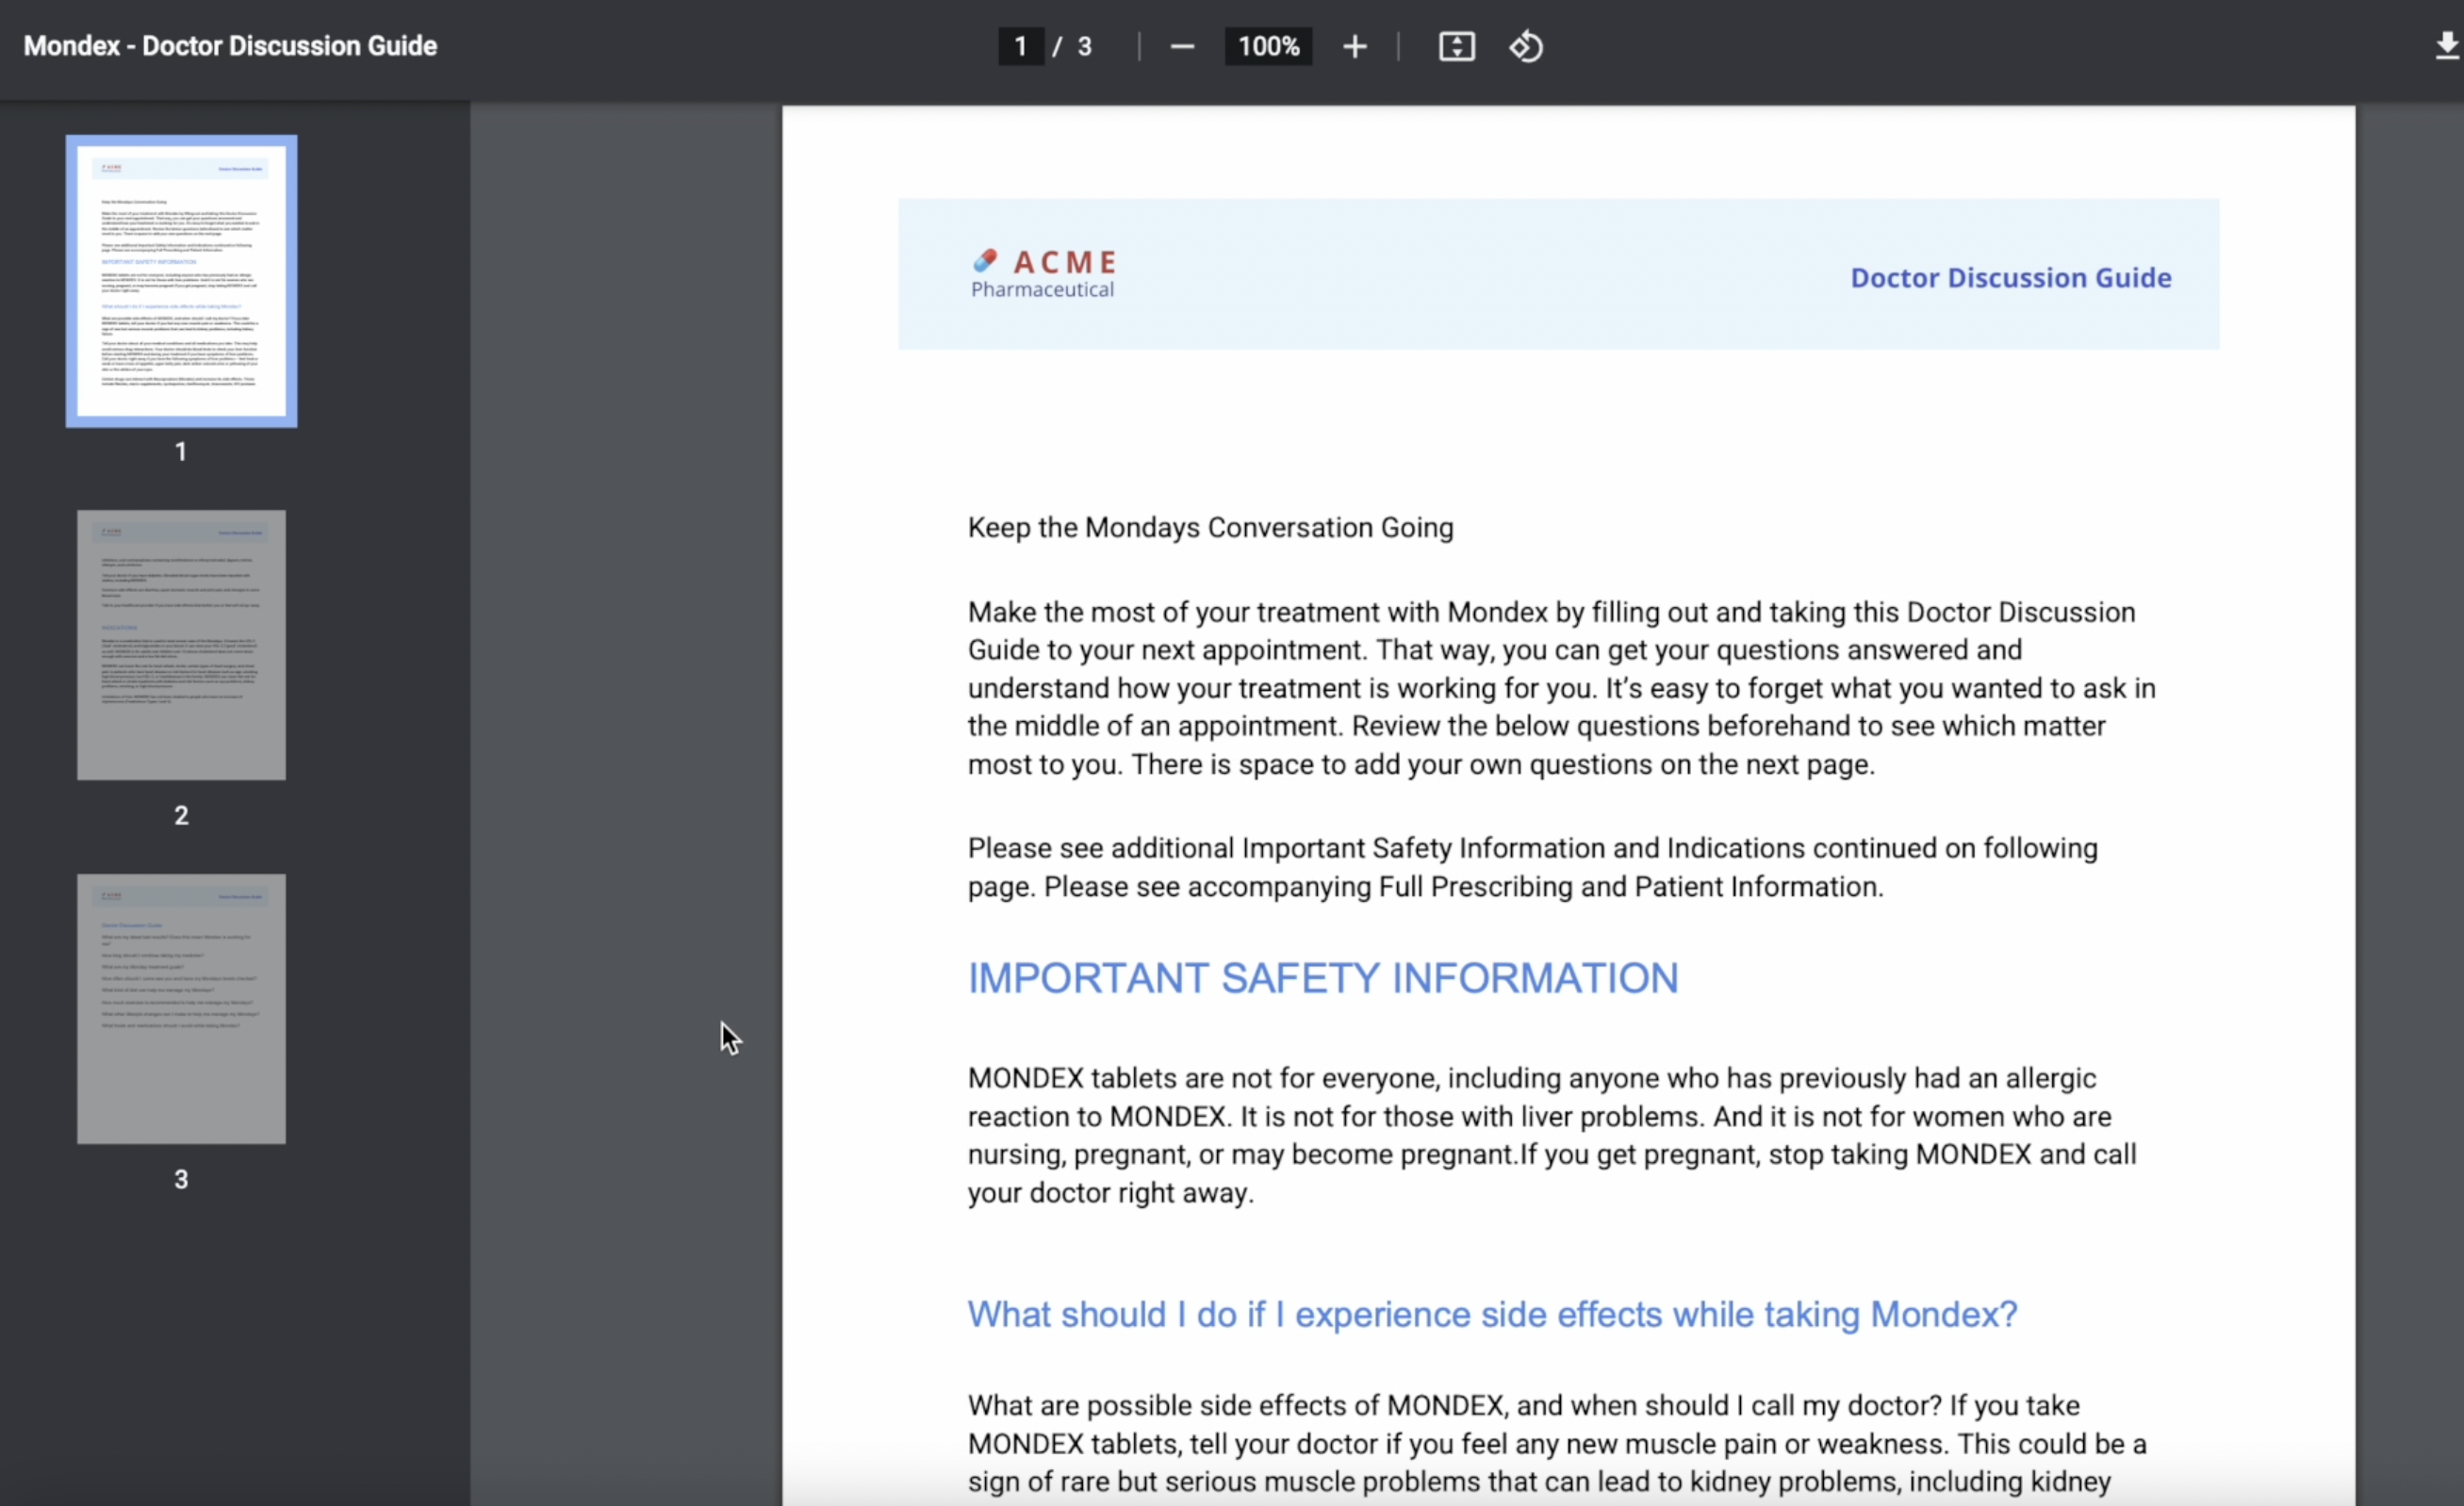
Task: Click the side effects question heading
Action: pos(1492,1314)
